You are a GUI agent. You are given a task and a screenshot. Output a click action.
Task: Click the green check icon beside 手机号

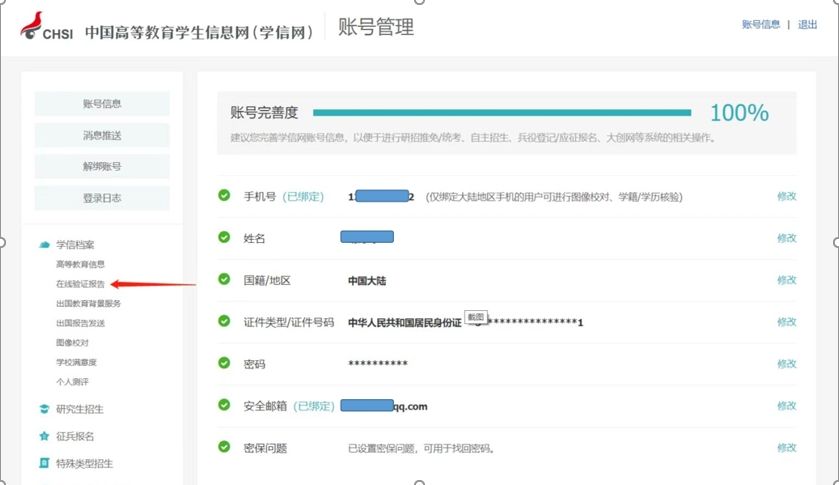click(x=224, y=195)
